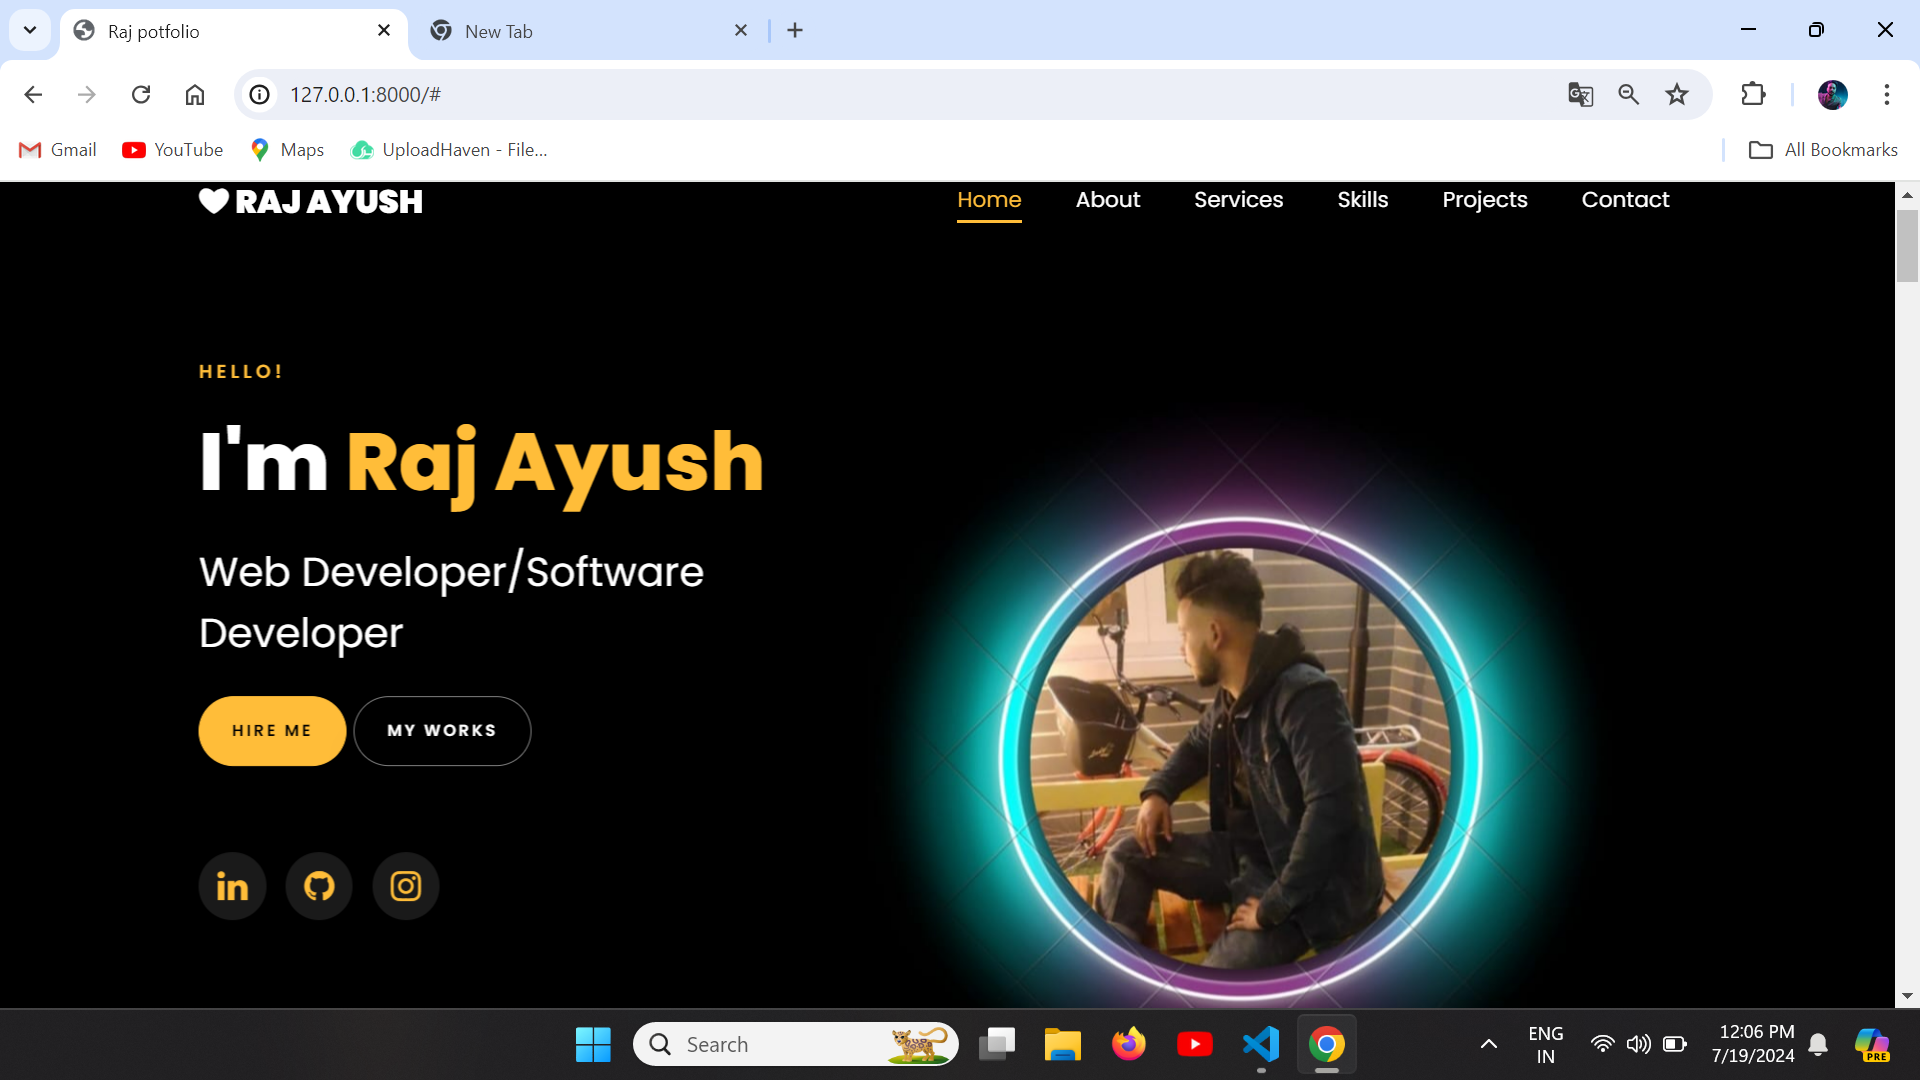The width and height of the screenshot is (1920, 1080).
Task: Open the Windows Start menu
Action: point(593,1044)
